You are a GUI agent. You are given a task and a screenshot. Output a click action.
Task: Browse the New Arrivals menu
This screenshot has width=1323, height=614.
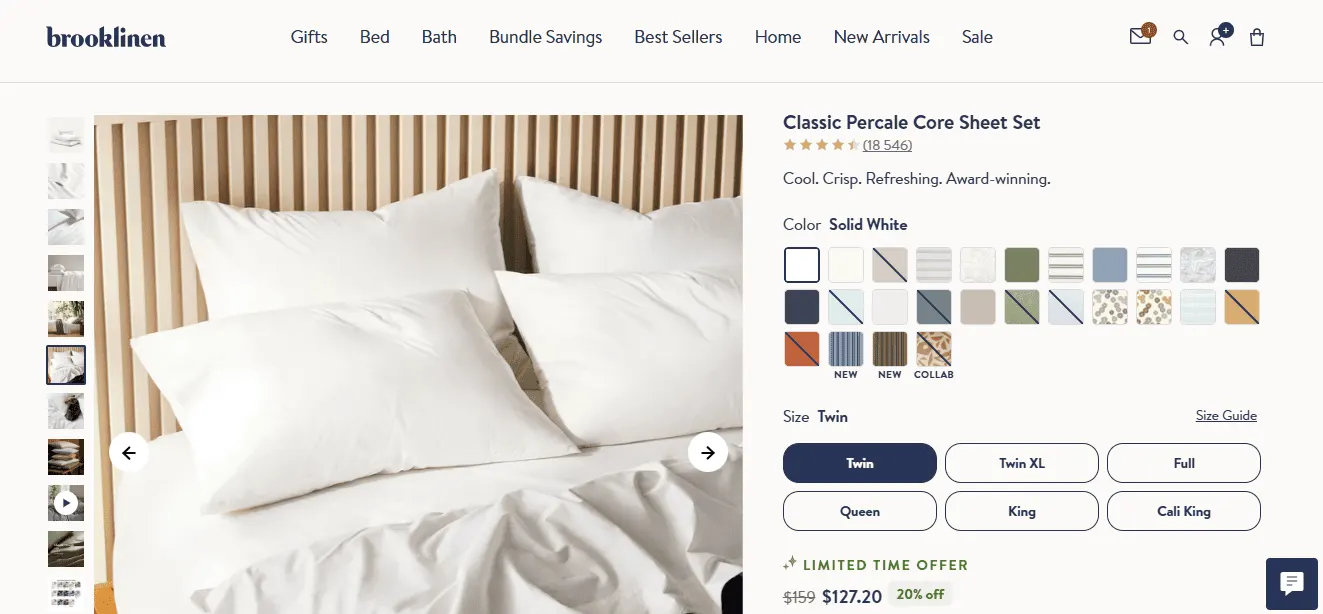pyautogui.click(x=881, y=37)
